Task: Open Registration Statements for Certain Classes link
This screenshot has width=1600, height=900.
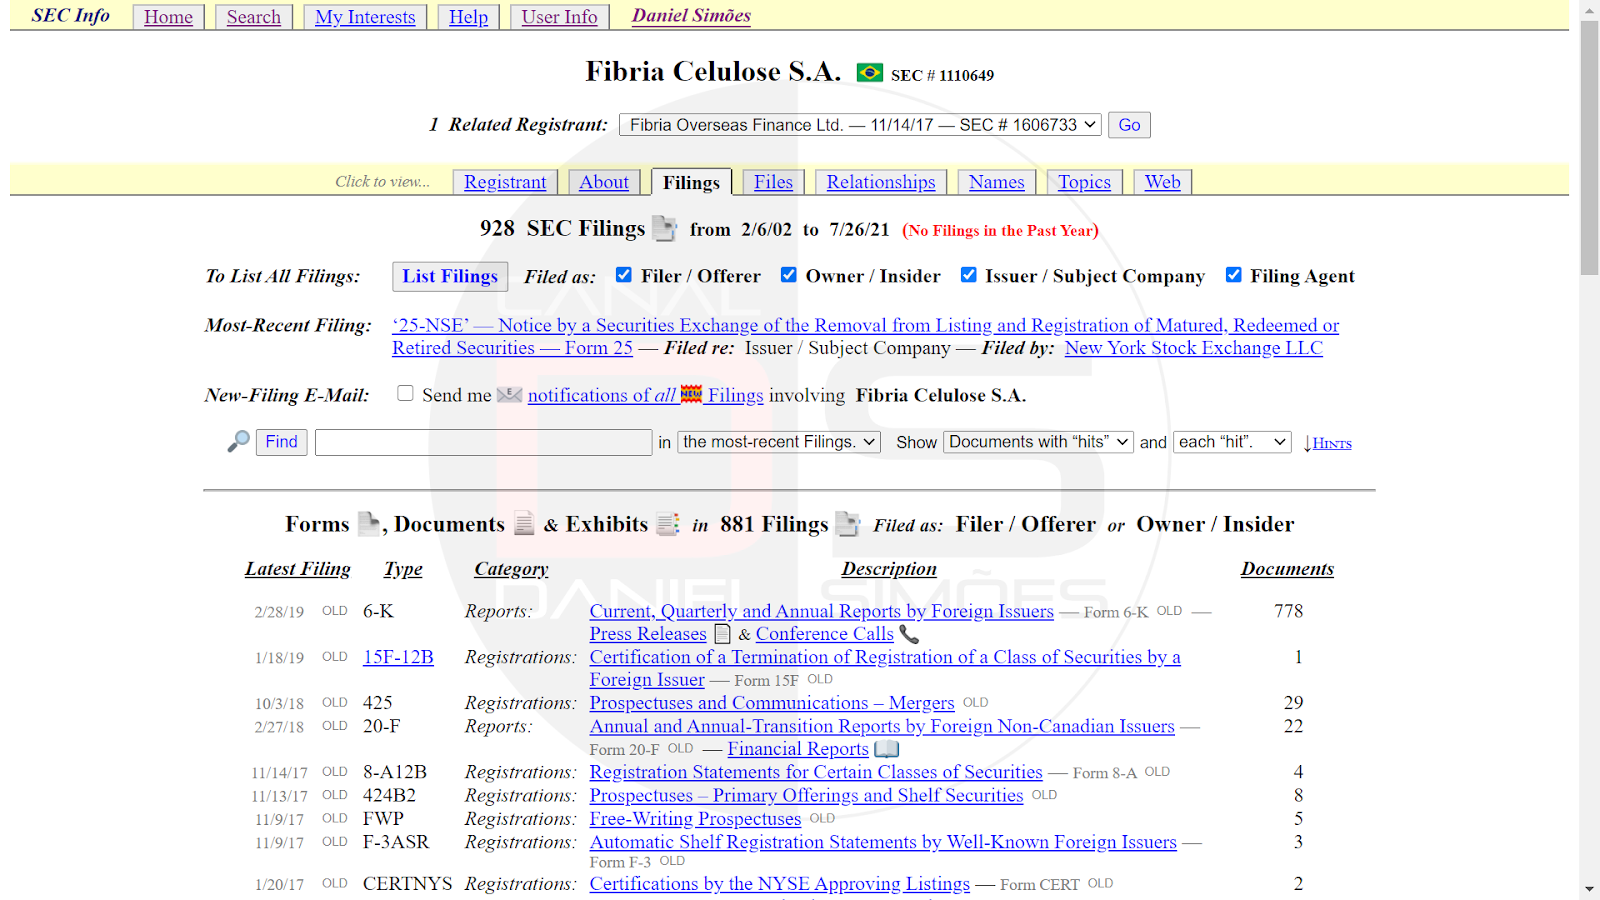Action: point(816,772)
